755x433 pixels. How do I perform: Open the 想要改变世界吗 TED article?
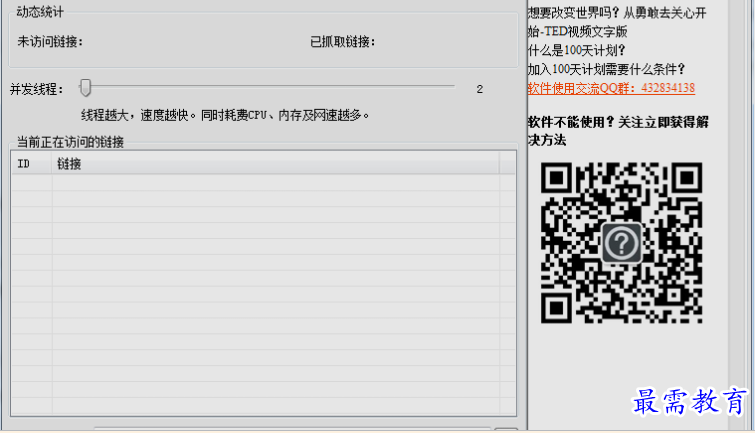click(617, 22)
